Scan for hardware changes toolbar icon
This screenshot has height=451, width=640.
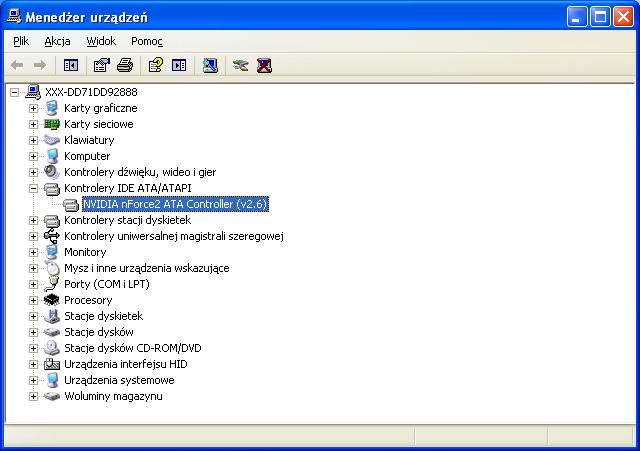(x=210, y=65)
